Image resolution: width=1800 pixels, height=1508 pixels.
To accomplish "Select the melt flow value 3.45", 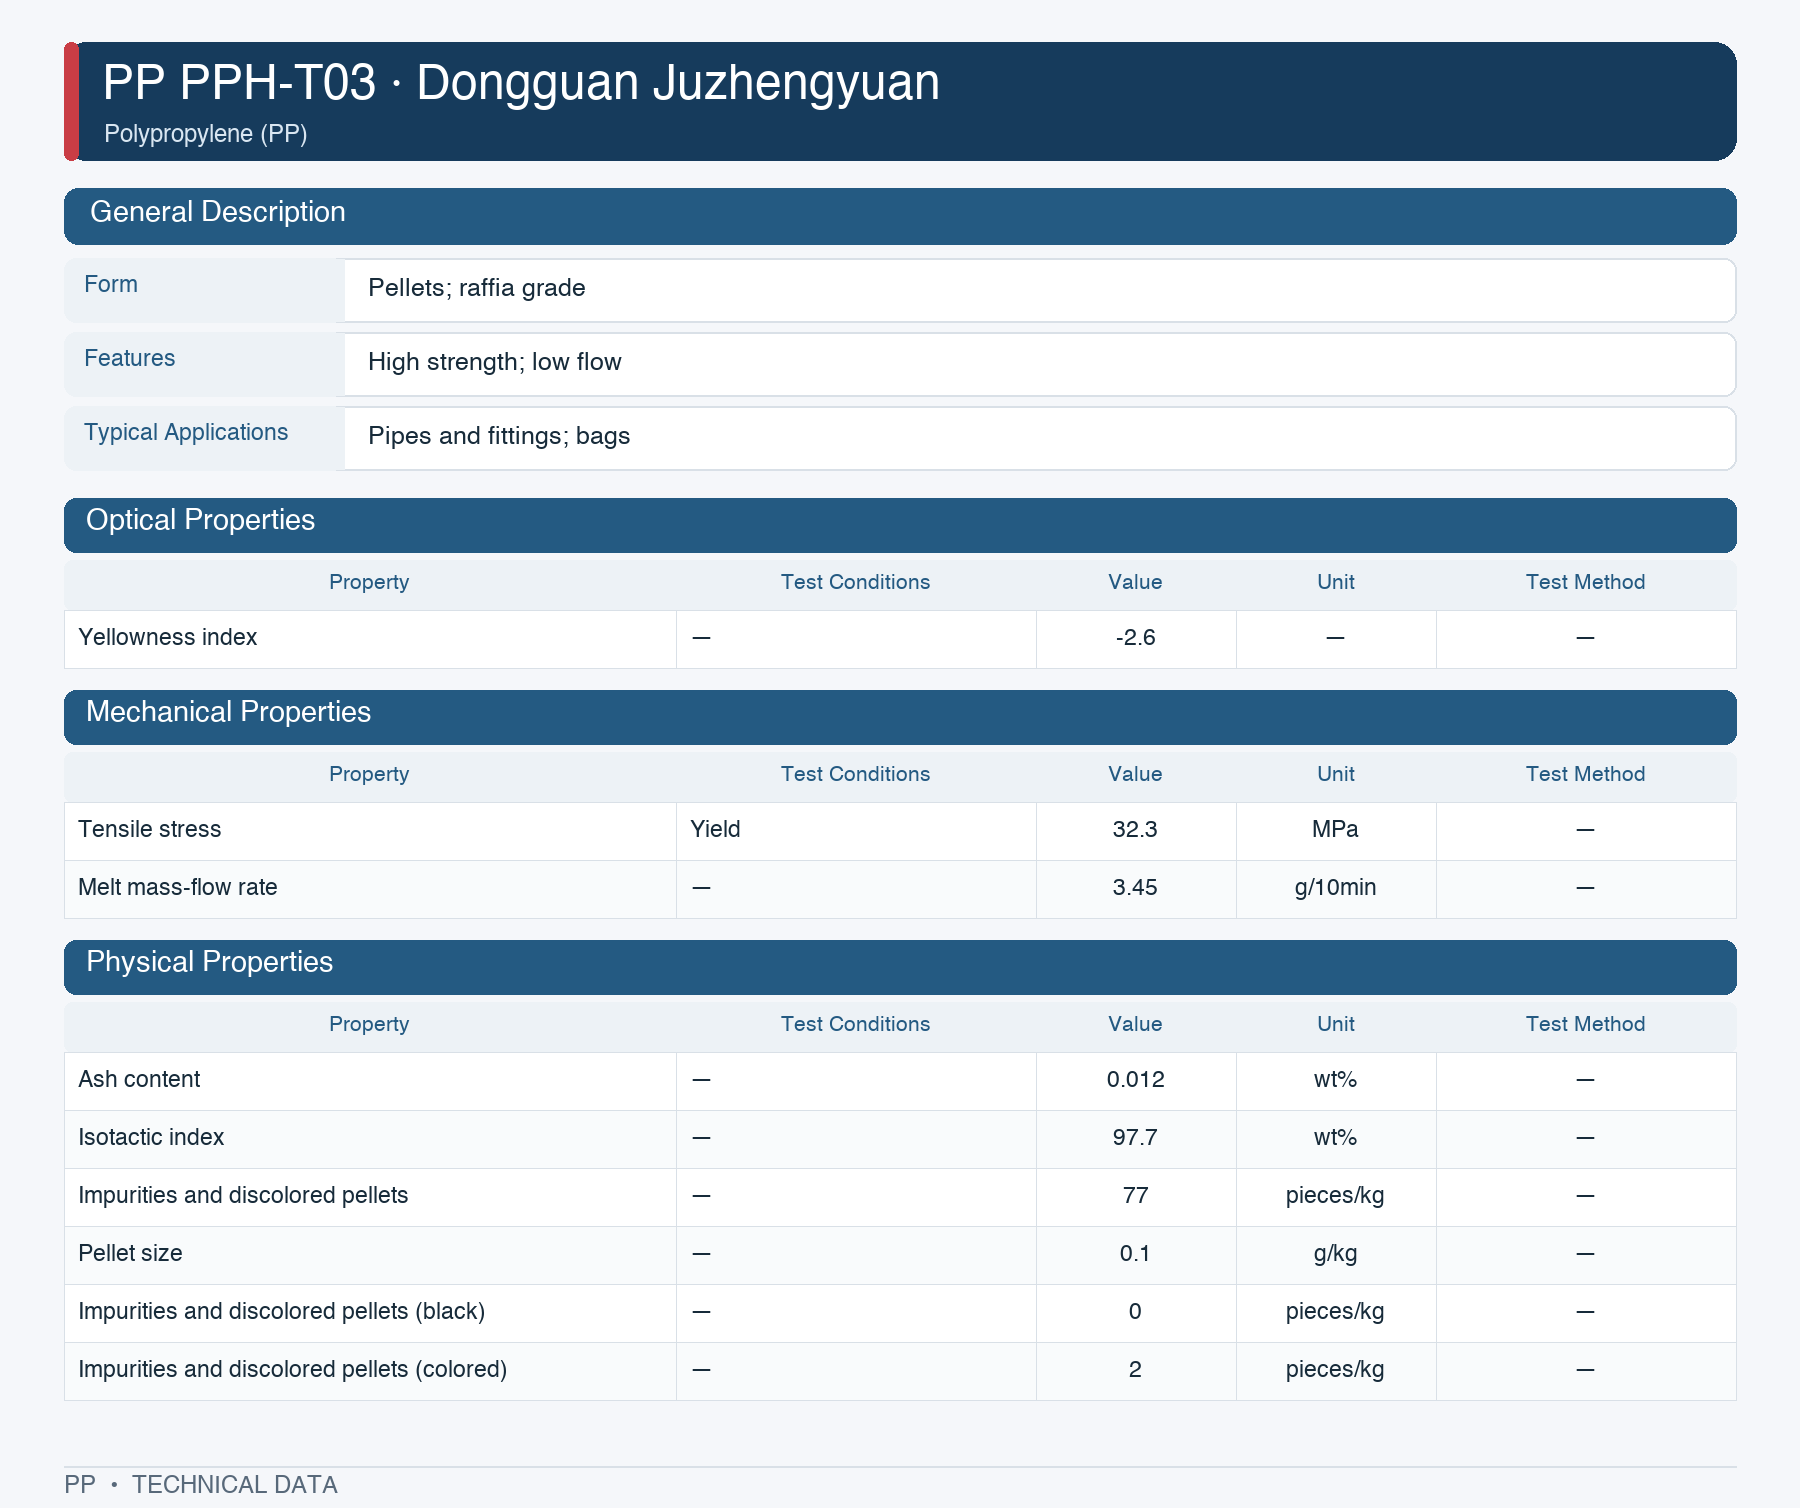I will click(x=1135, y=888).
